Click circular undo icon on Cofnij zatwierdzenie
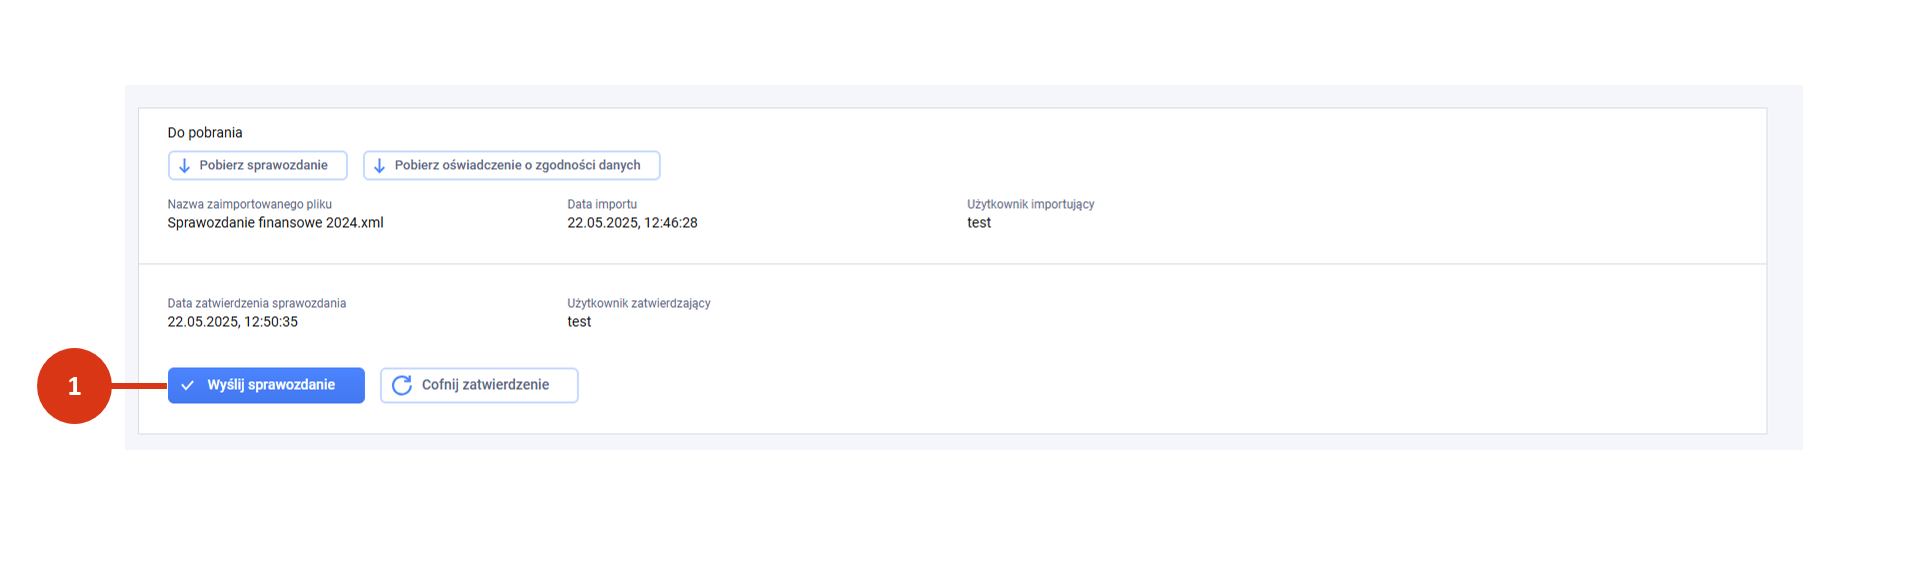This screenshot has width=1919, height=562. point(402,385)
